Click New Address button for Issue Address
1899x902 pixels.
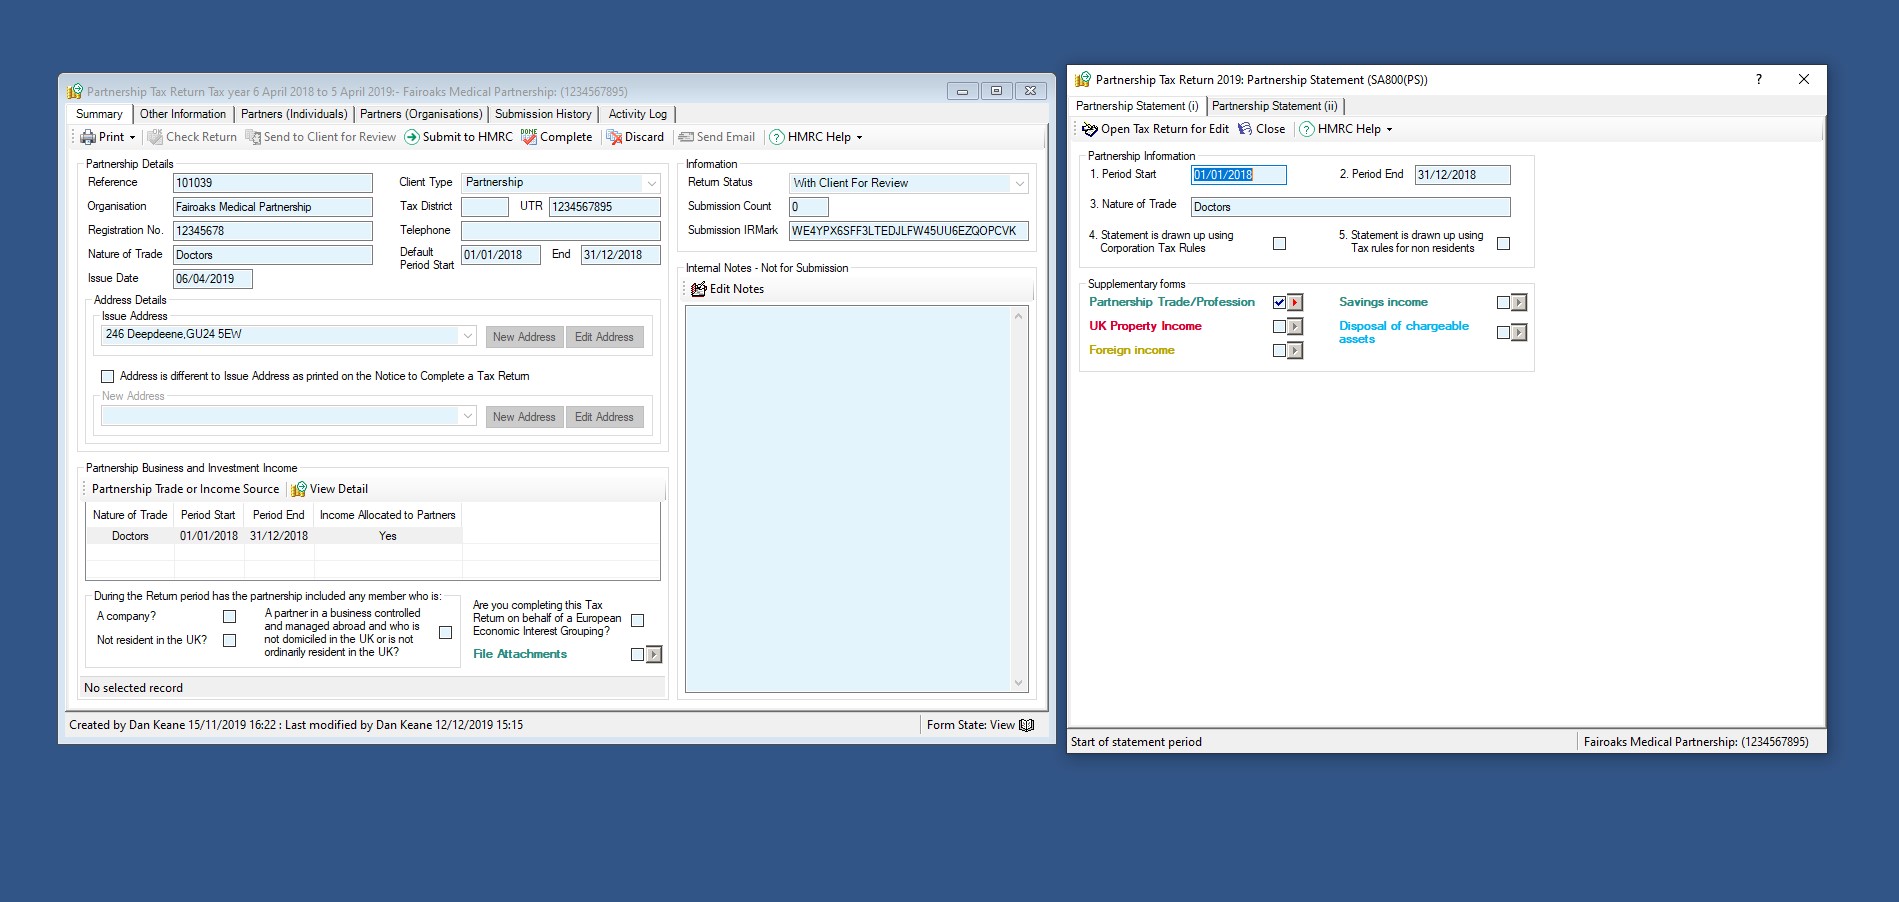(x=524, y=337)
